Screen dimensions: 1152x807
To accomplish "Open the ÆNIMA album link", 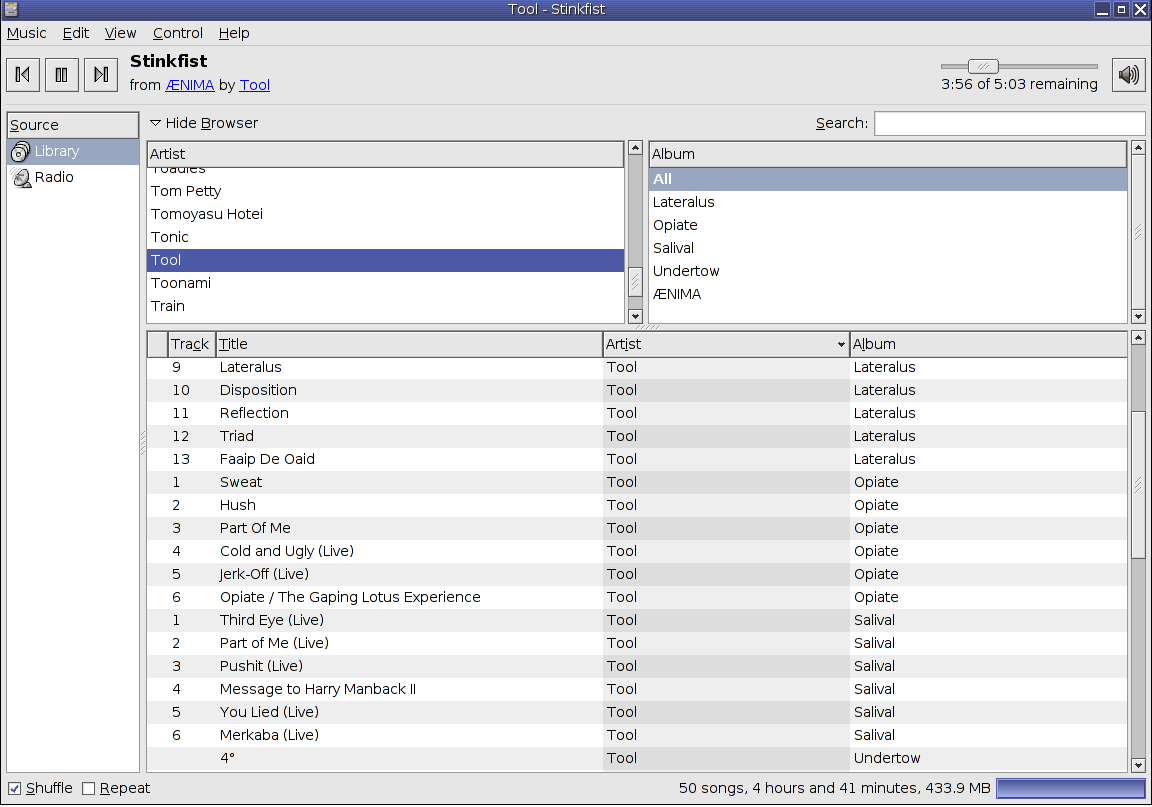I will [190, 85].
